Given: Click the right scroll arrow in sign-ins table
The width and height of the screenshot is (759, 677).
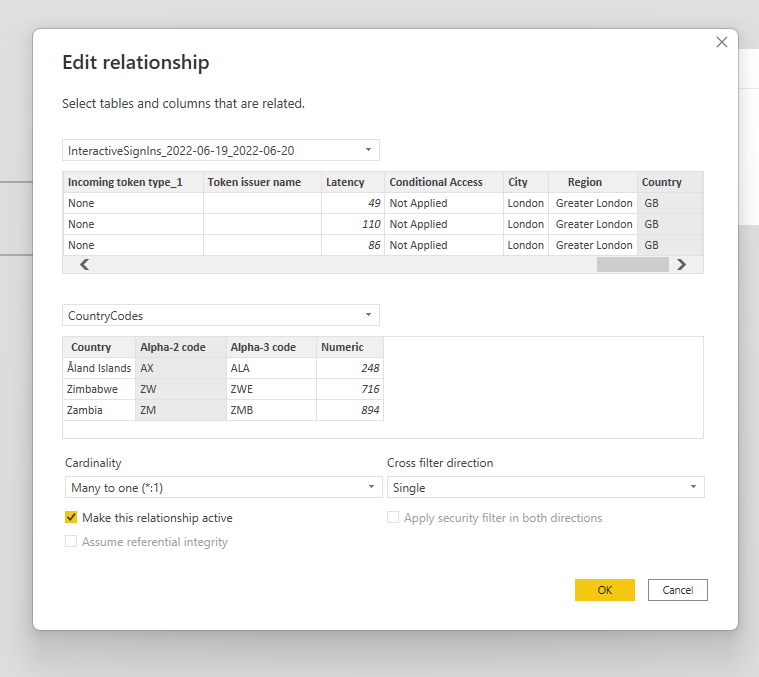Looking at the screenshot, I should (x=682, y=265).
